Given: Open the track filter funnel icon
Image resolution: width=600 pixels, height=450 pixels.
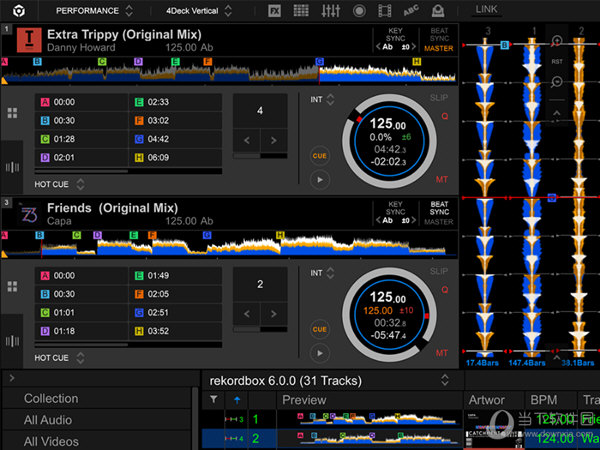Looking at the screenshot, I should coord(214,400).
